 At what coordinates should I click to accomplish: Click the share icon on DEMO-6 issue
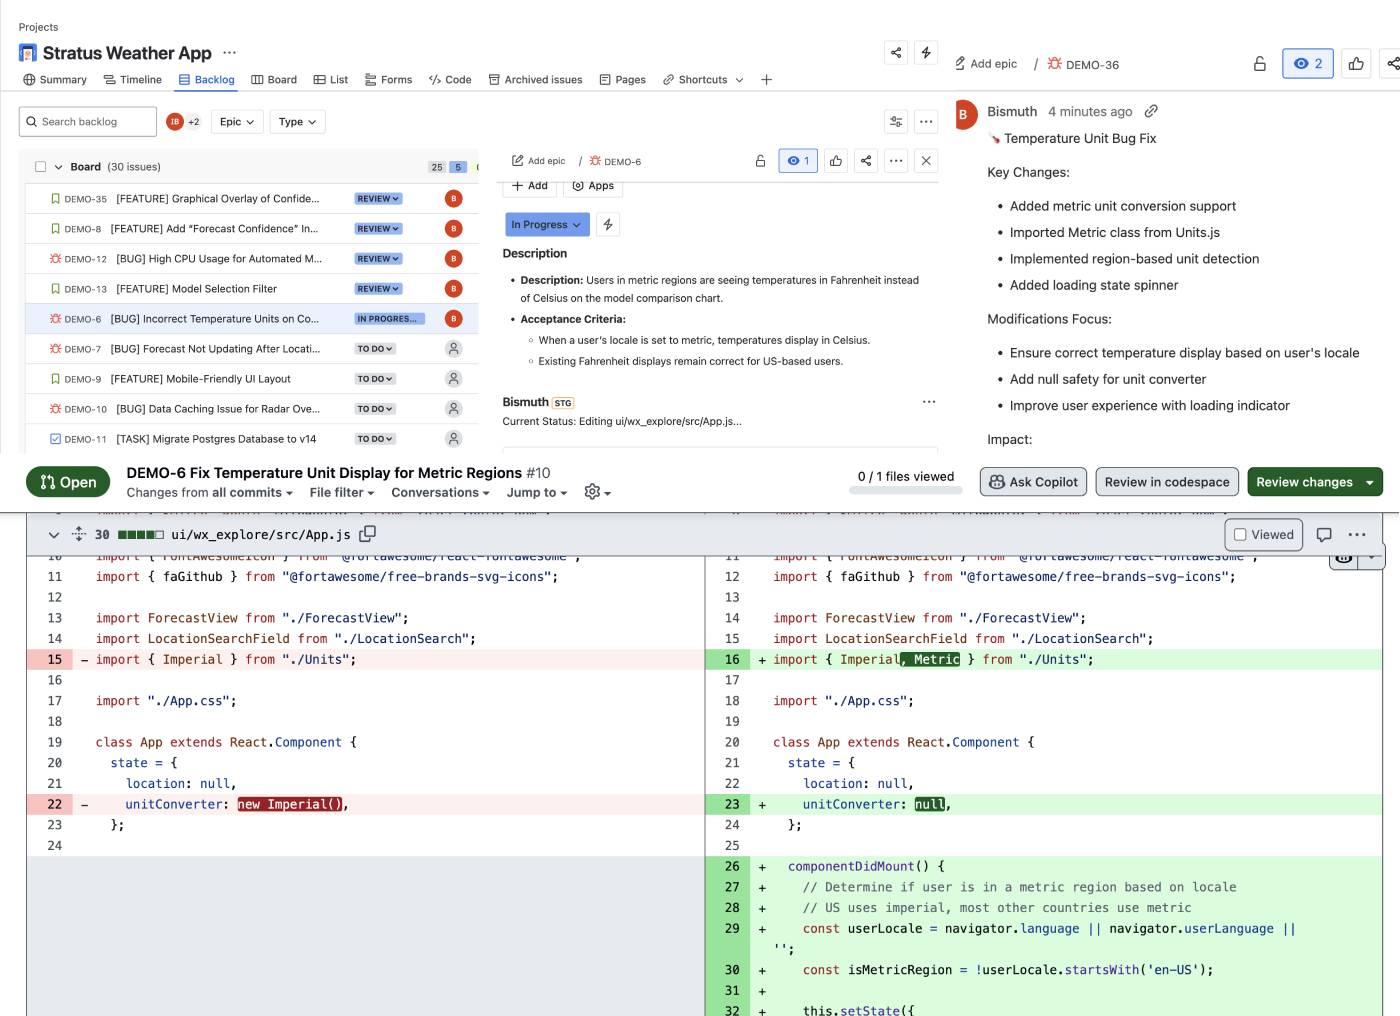pos(866,161)
